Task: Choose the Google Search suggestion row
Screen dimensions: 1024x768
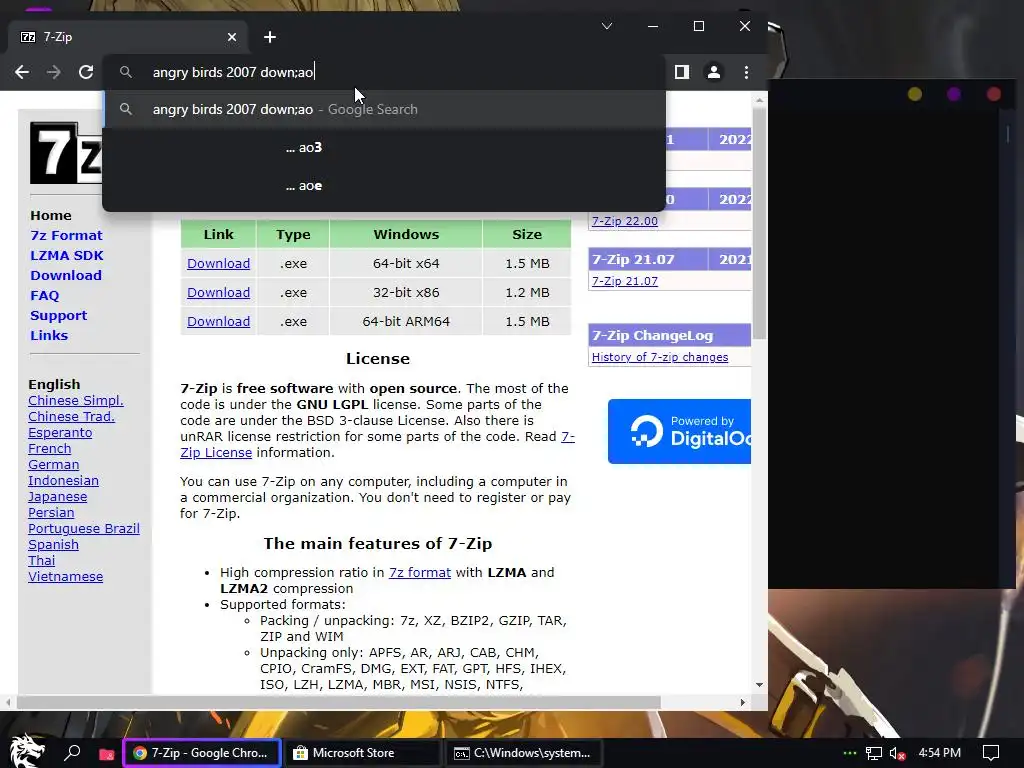Action: 384,109
